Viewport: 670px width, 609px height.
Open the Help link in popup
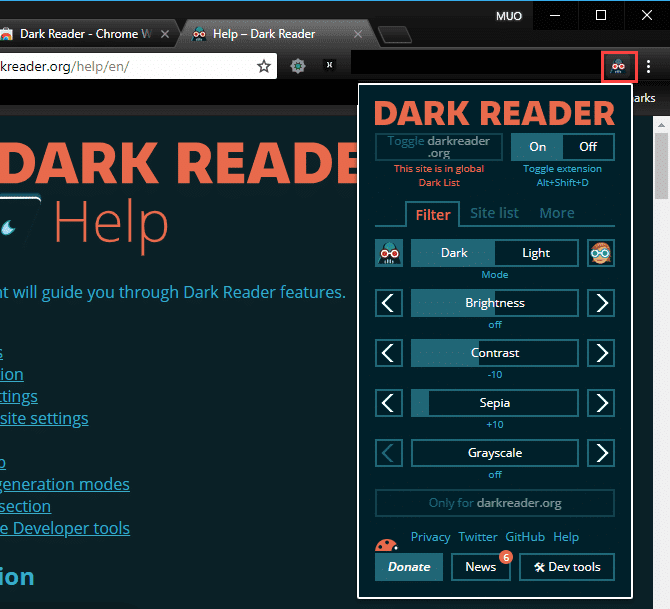click(x=566, y=537)
